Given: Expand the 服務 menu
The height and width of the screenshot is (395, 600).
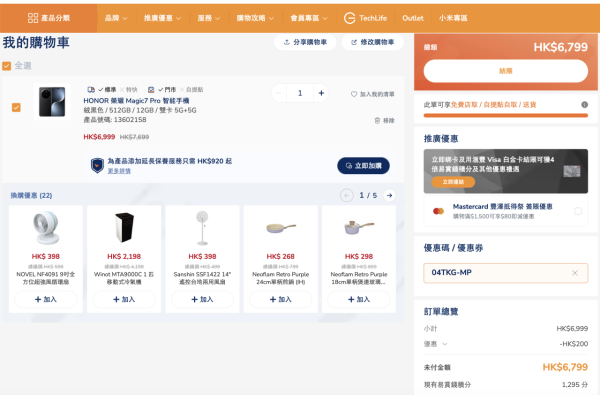Looking at the screenshot, I should [x=209, y=18].
